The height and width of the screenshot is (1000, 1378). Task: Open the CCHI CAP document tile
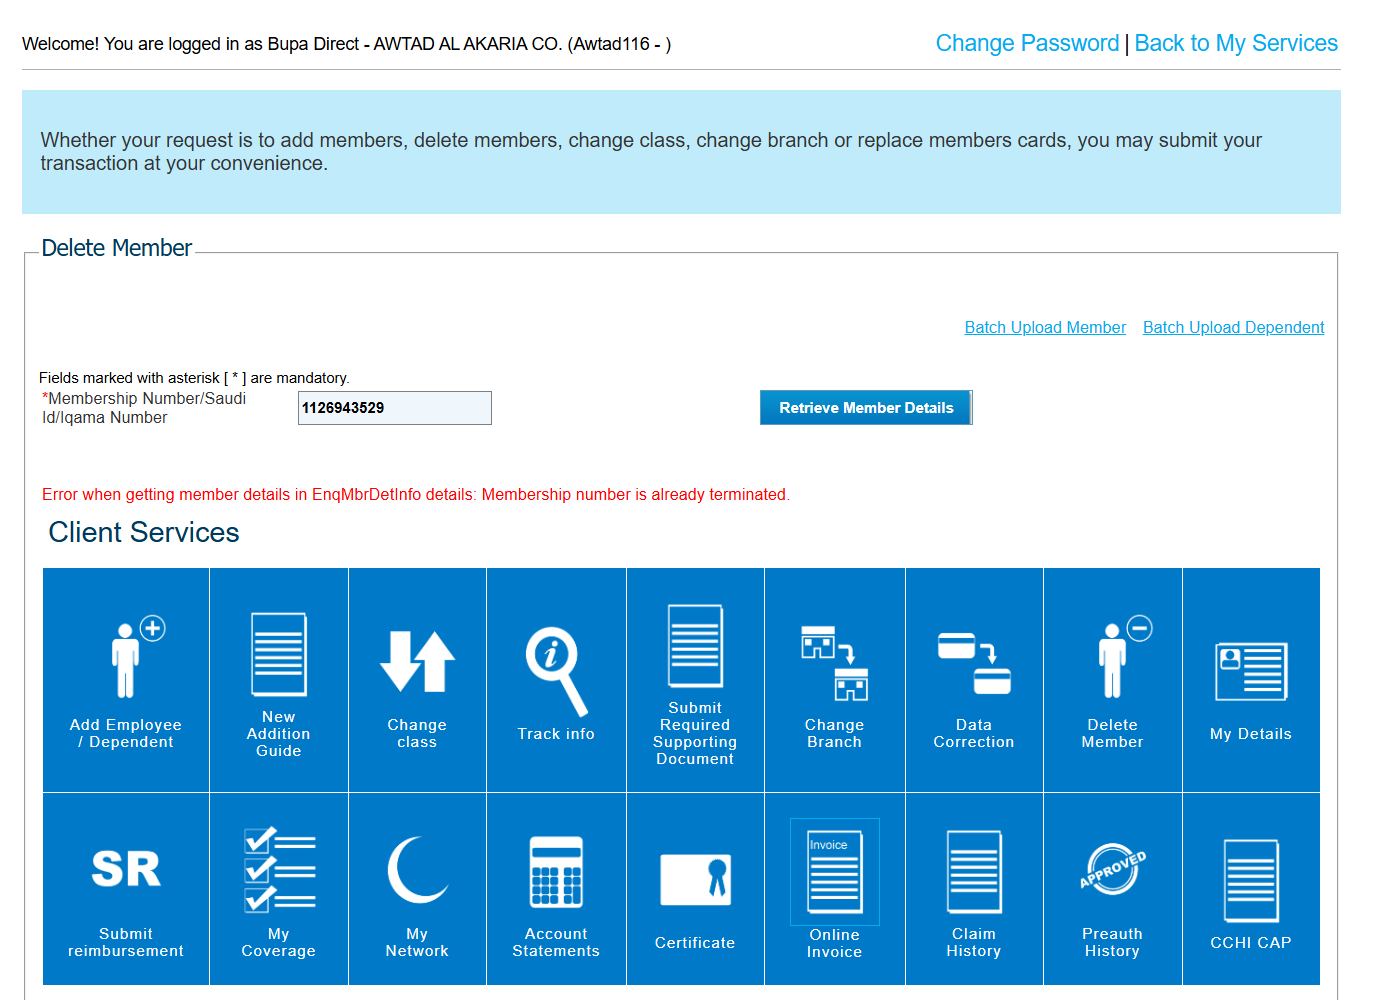[1251, 889]
